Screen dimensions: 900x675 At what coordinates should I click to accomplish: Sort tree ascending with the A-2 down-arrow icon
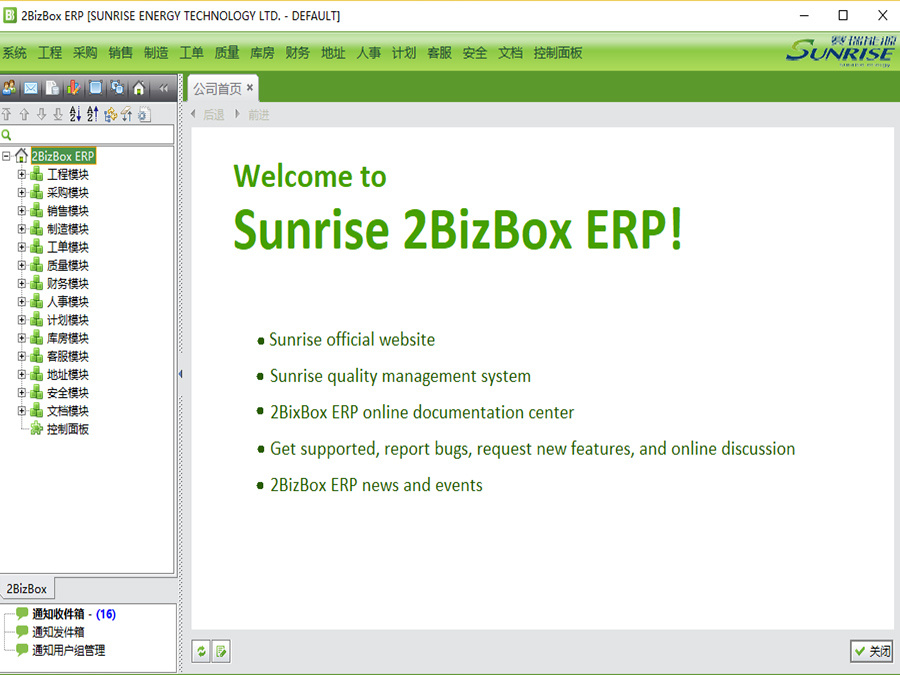pos(75,114)
